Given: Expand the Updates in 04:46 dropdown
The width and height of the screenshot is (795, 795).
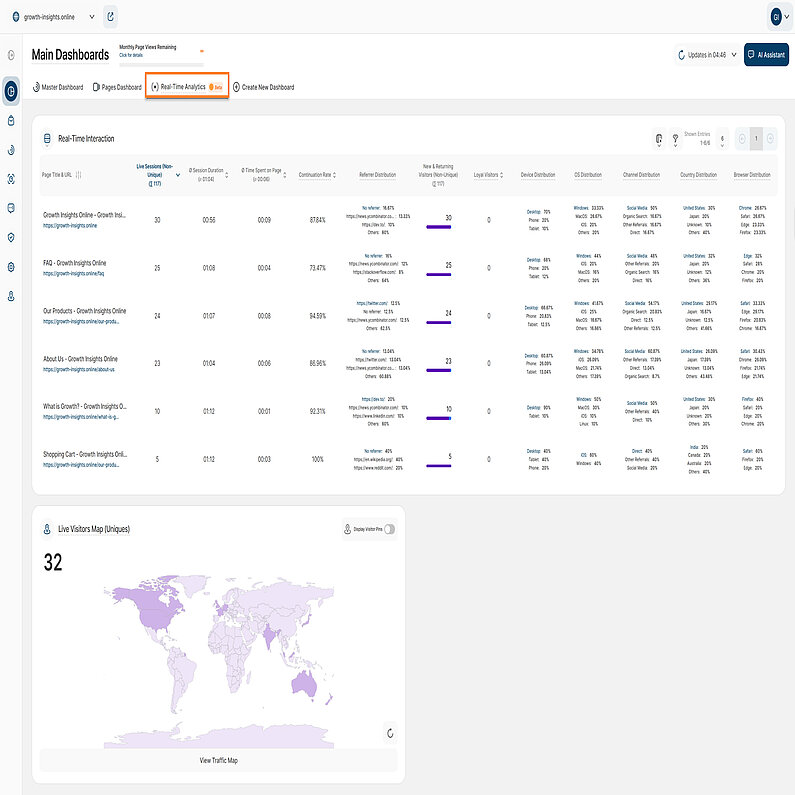Looking at the screenshot, I should pyautogui.click(x=733, y=55).
